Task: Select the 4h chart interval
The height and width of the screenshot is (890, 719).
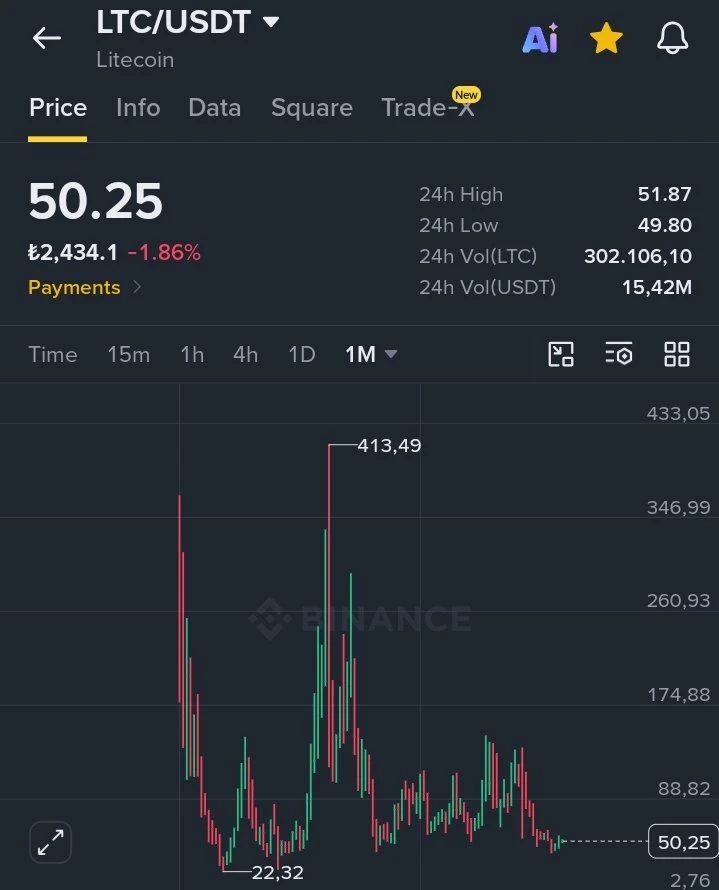Action: pos(245,355)
